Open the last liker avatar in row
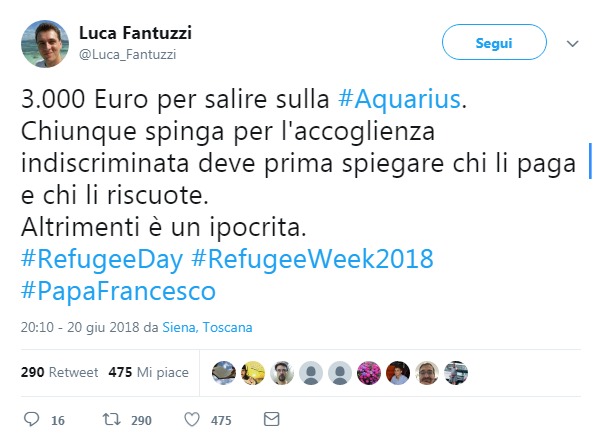612x436 pixels. point(456,373)
